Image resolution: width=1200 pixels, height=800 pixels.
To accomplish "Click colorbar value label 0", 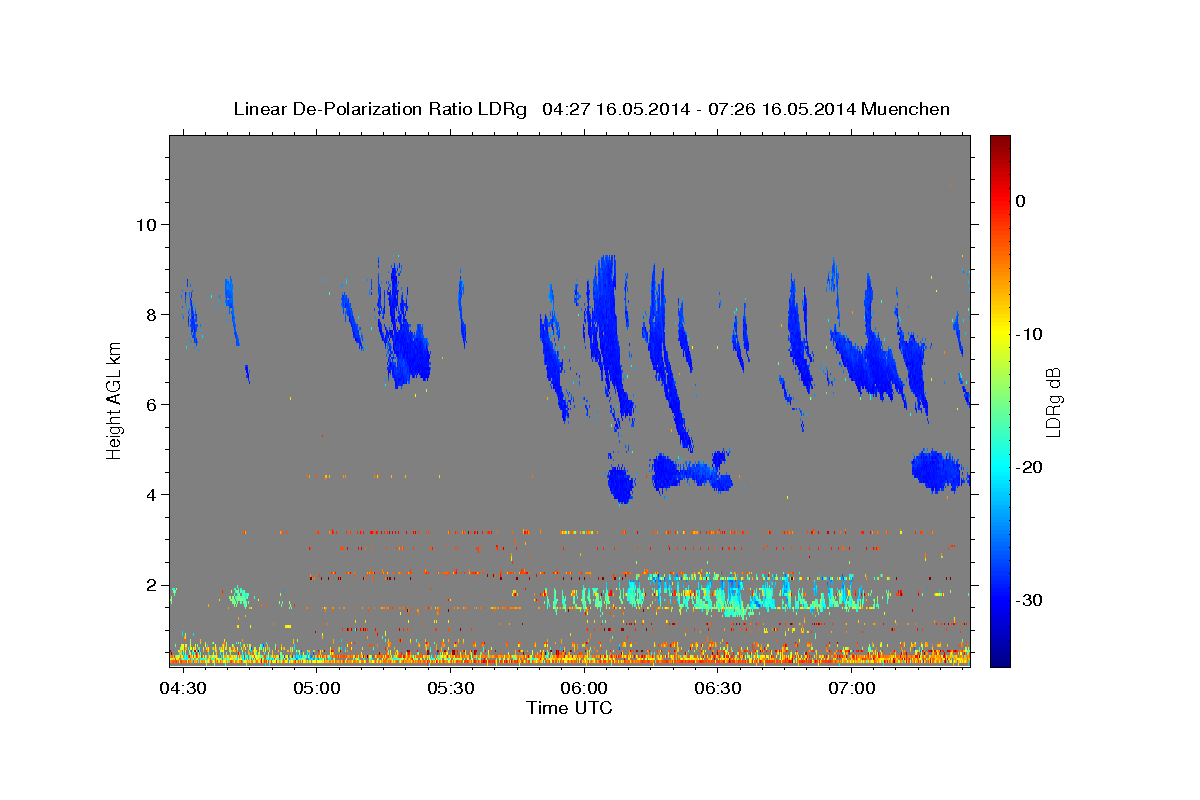I will point(1020,201).
